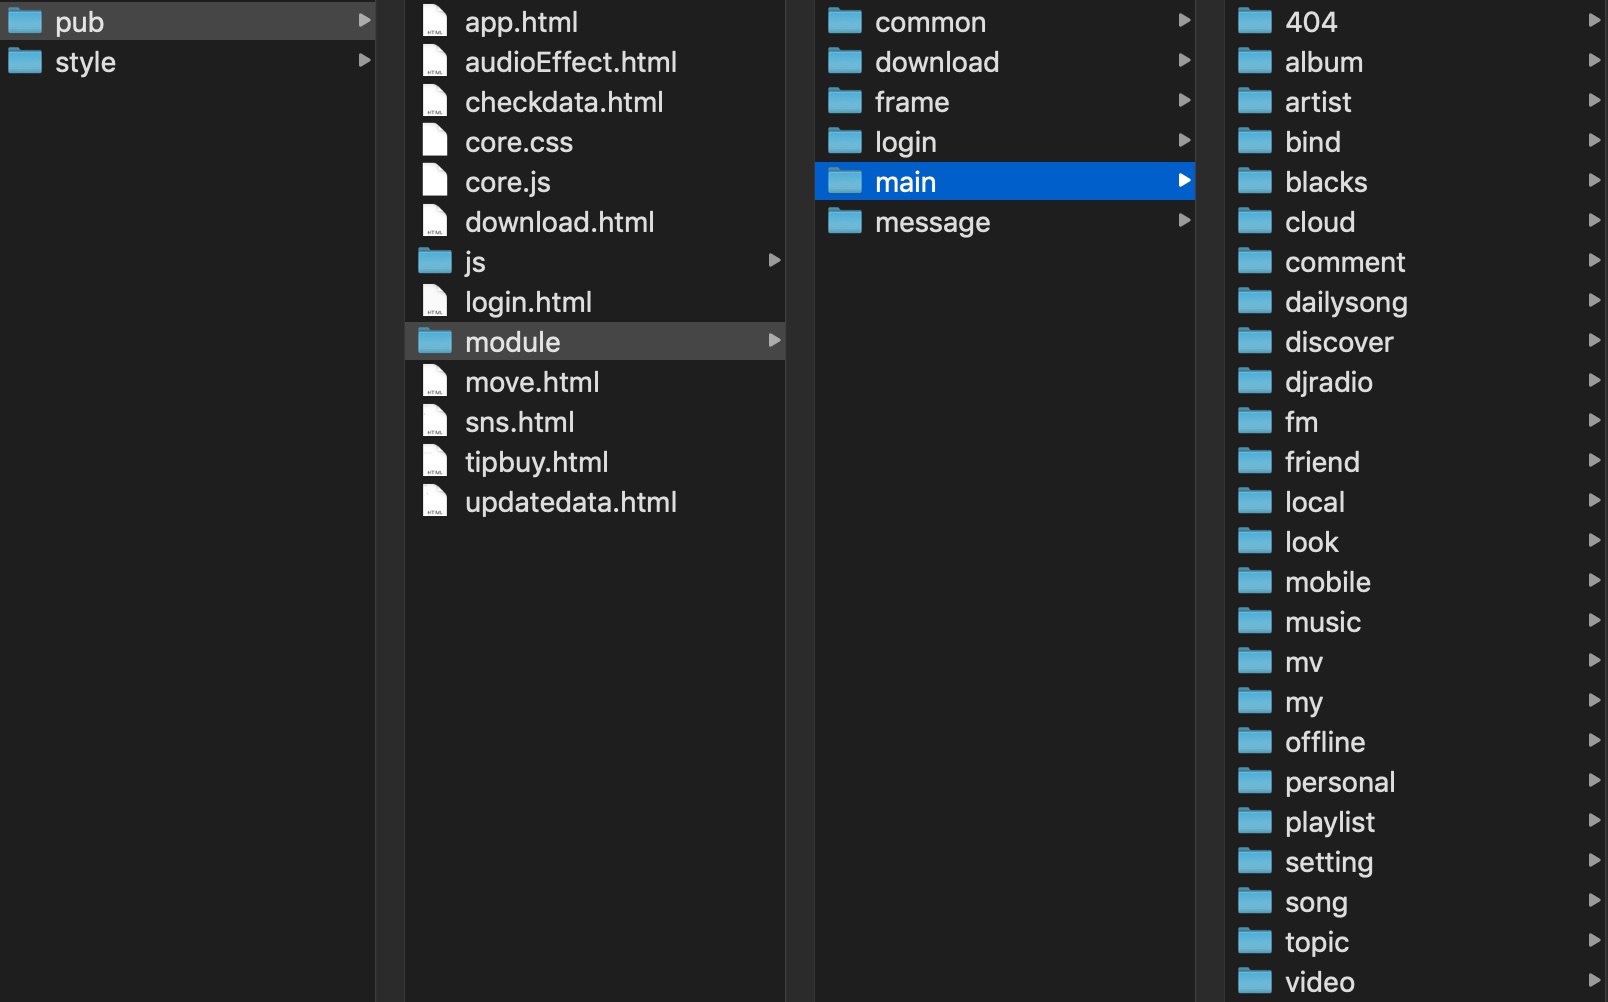The image size is (1608, 1002).
Task: Select the tipbuy.html file
Action: tap(536, 462)
